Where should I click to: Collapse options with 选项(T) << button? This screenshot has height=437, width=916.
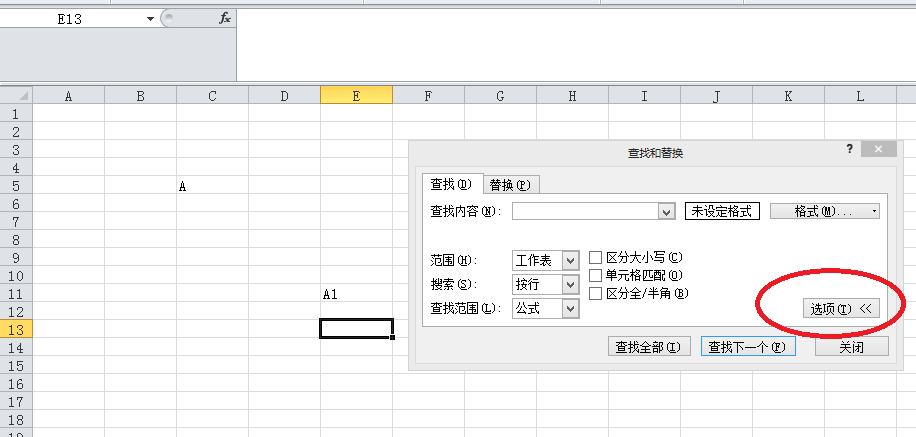[841, 309]
